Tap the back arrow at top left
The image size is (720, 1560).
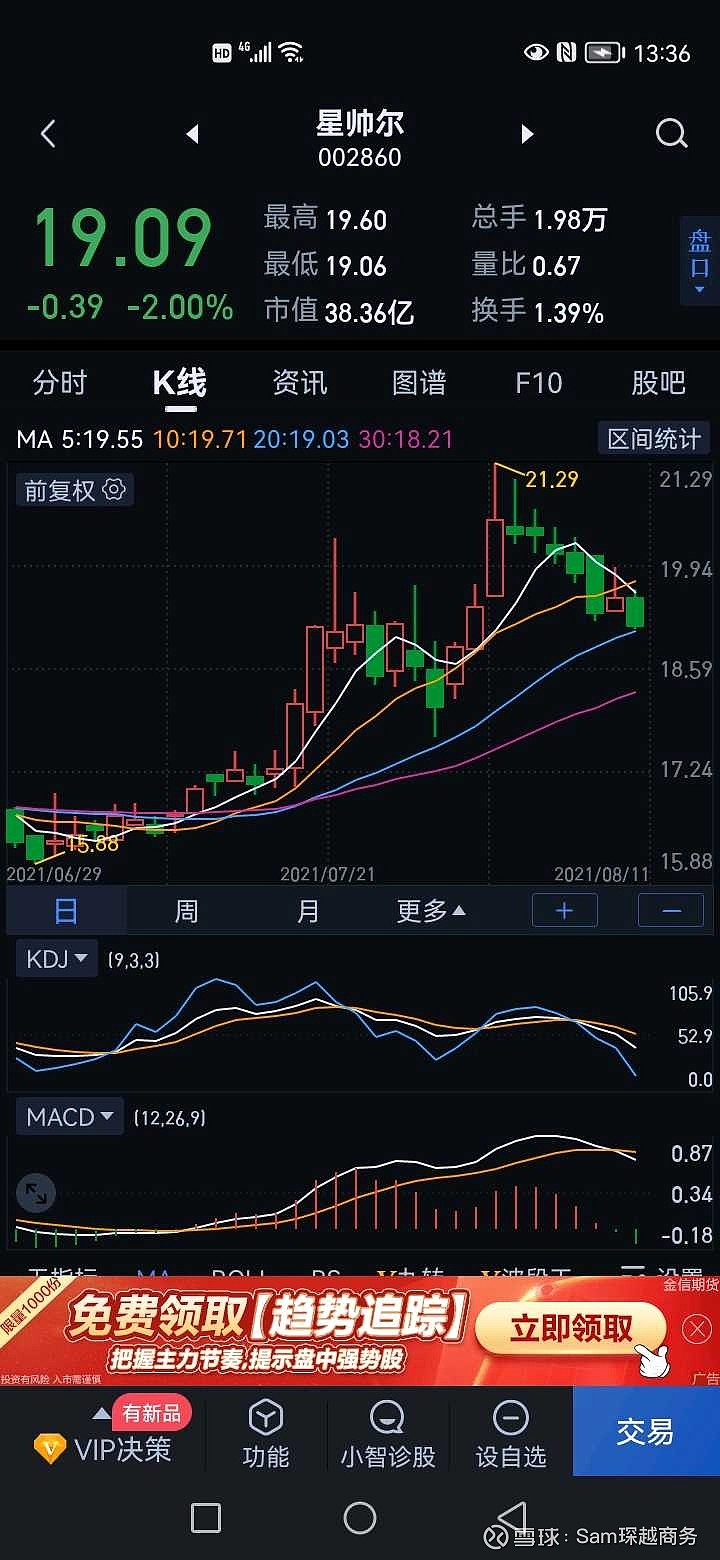(48, 133)
